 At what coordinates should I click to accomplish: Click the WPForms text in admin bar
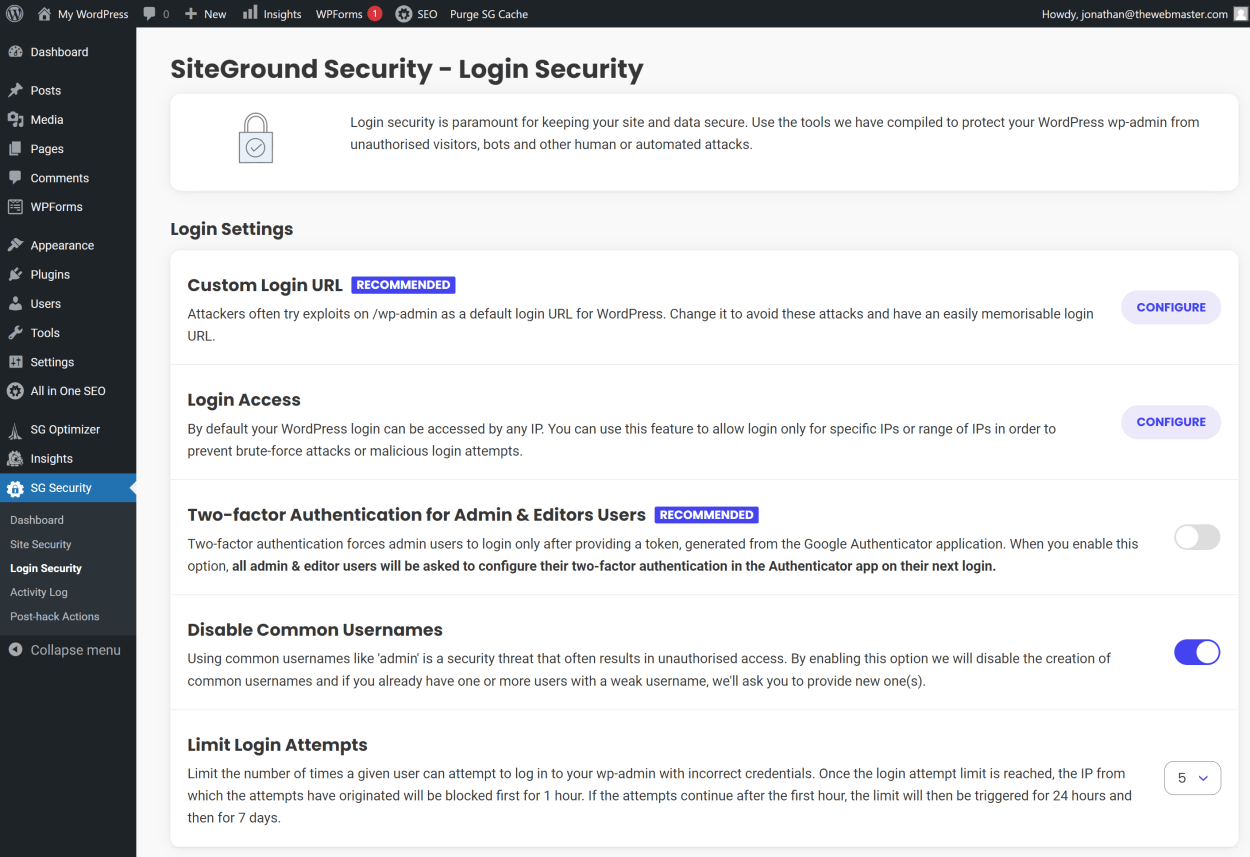(x=339, y=14)
